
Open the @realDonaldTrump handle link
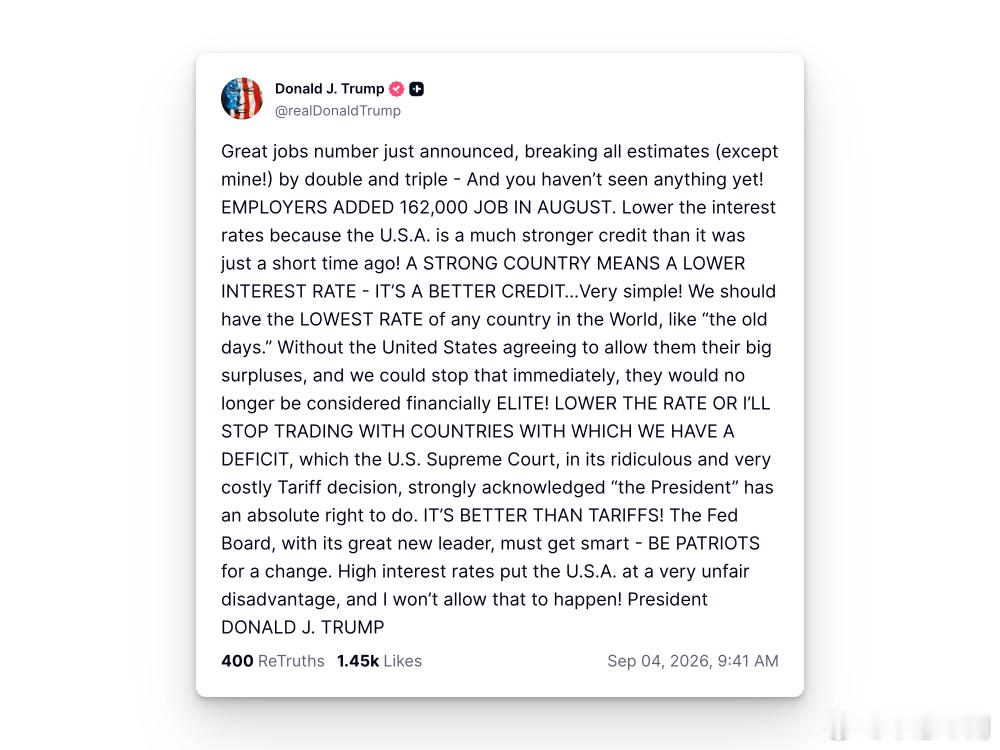coord(337,110)
